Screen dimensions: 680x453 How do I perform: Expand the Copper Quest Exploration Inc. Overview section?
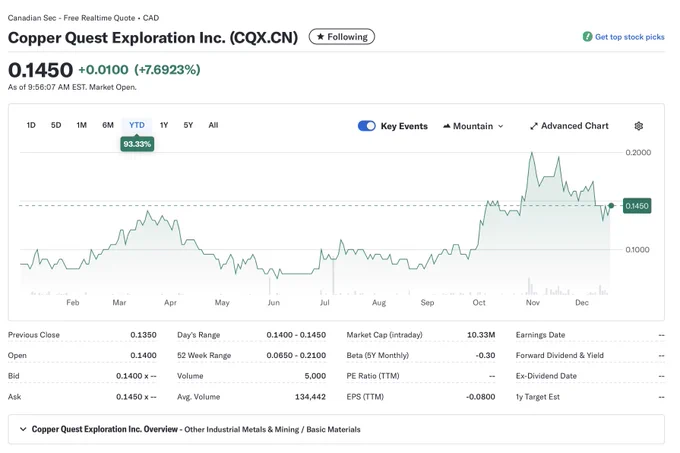23,429
